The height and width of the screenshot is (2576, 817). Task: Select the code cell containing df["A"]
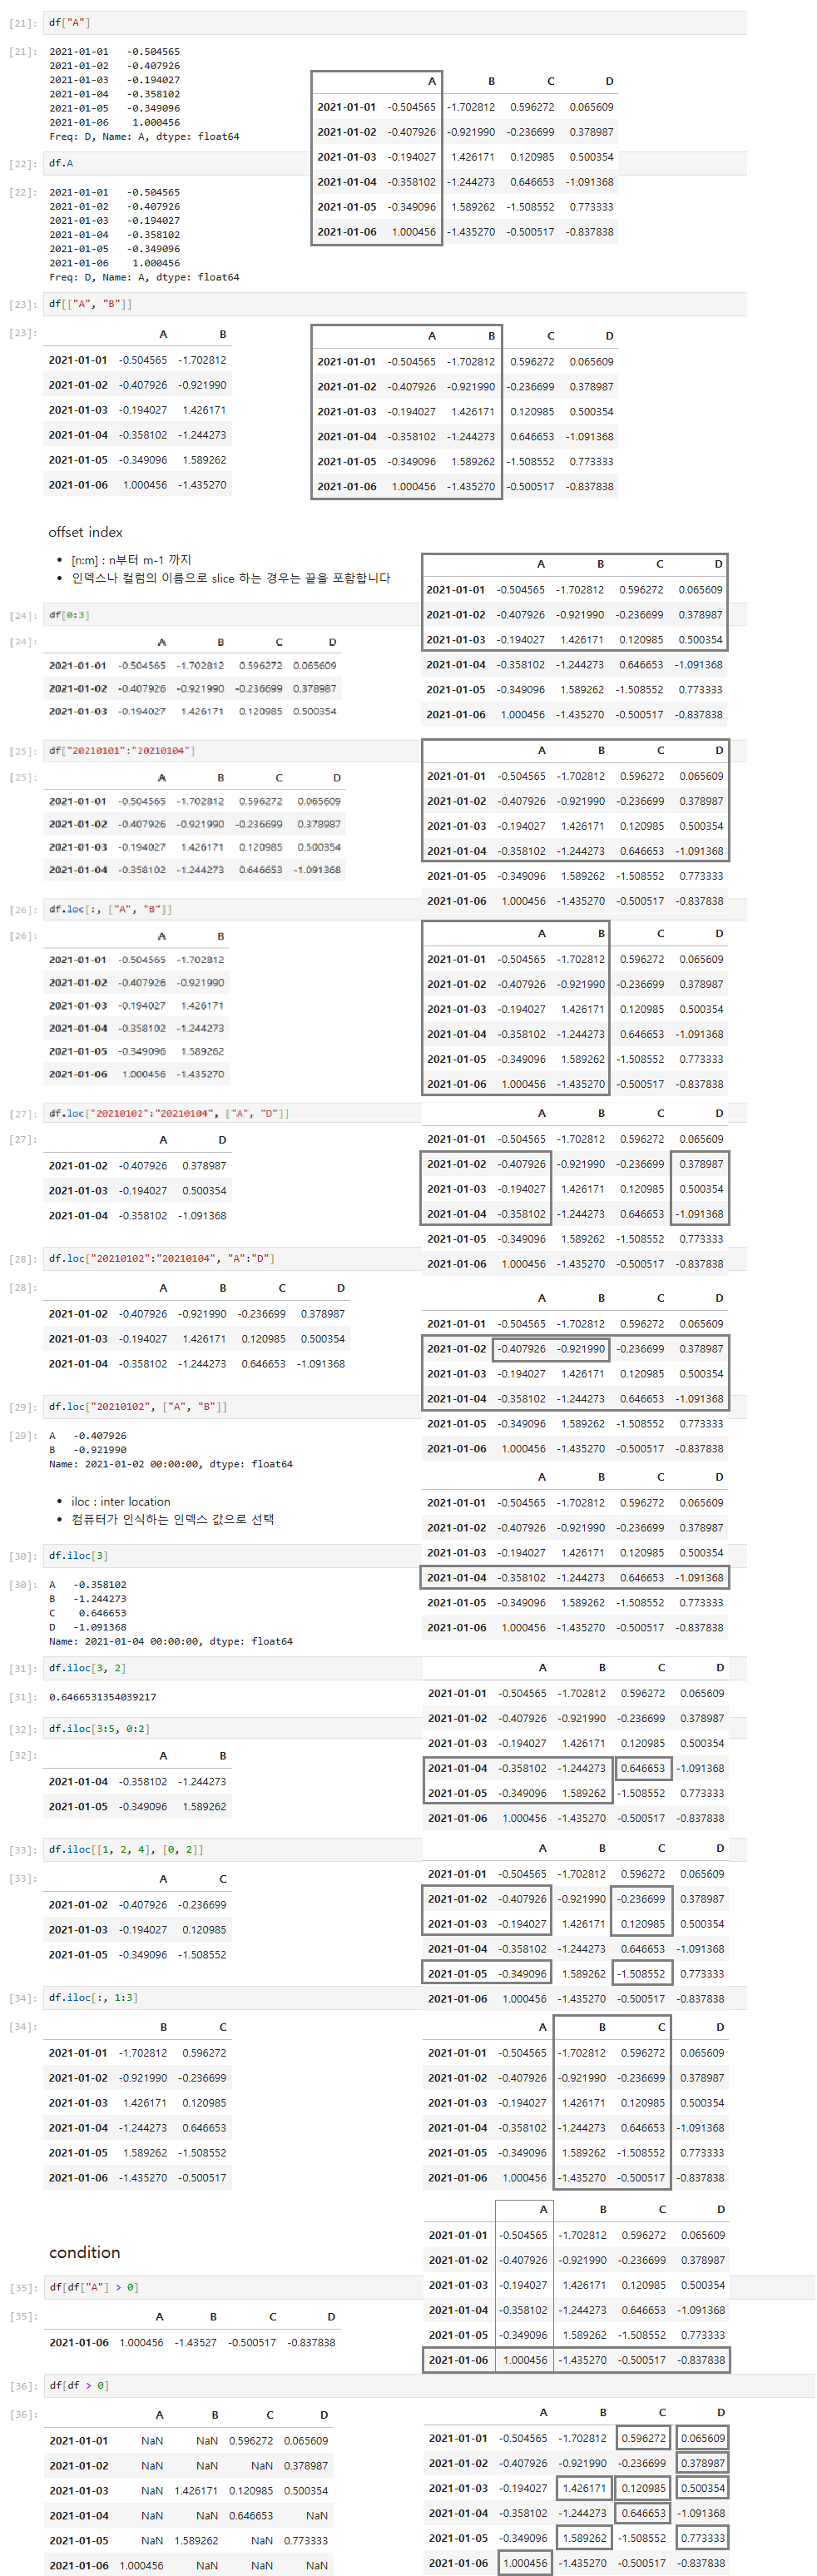395,23
